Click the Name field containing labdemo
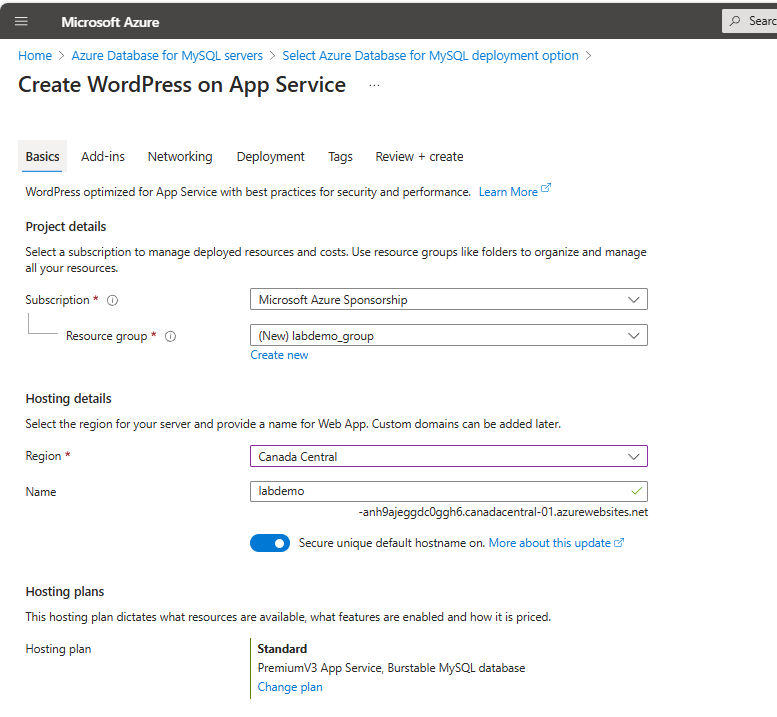This screenshot has height=717, width=777. [x=448, y=491]
